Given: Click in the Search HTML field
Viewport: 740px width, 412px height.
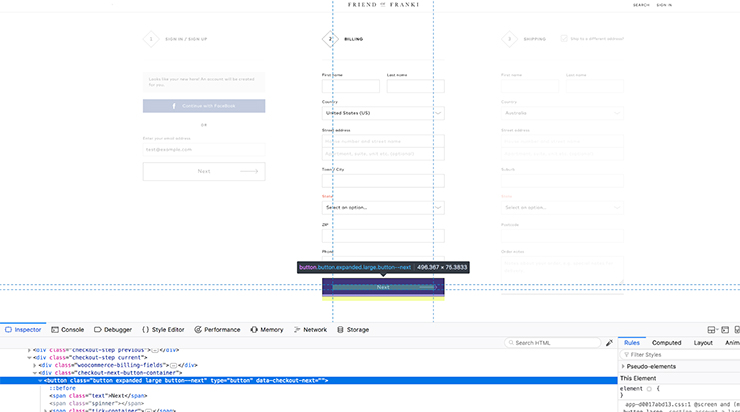Looking at the screenshot, I should pos(553,343).
